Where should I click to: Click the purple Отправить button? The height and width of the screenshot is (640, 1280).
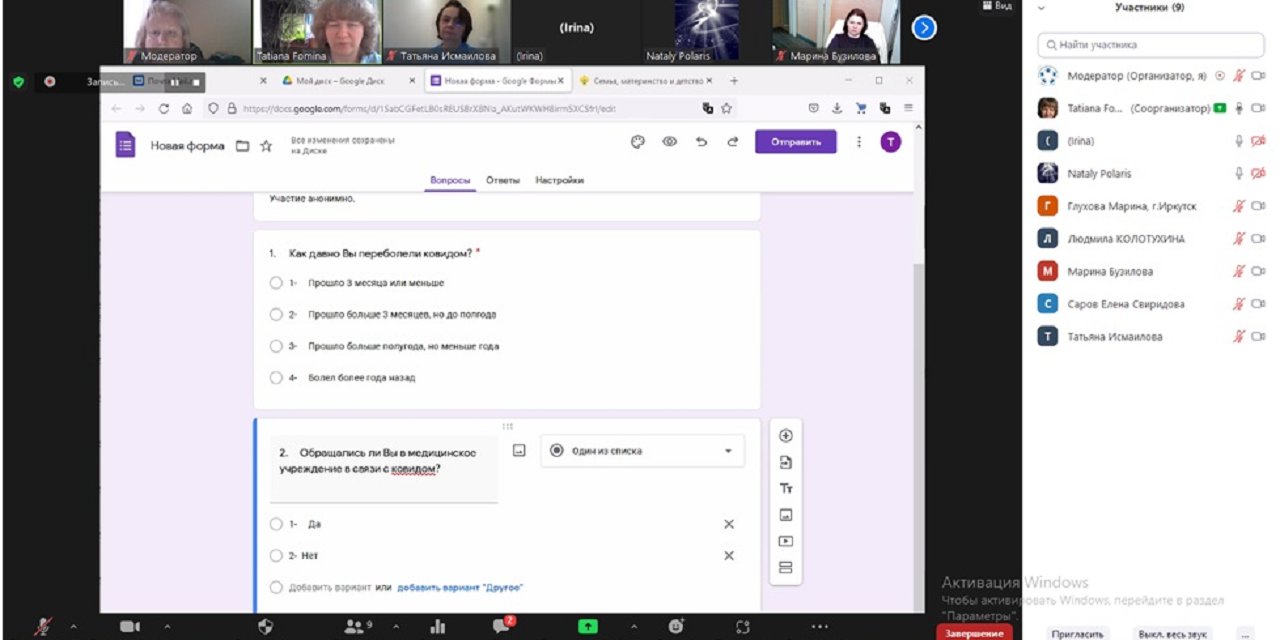(x=795, y=142)
